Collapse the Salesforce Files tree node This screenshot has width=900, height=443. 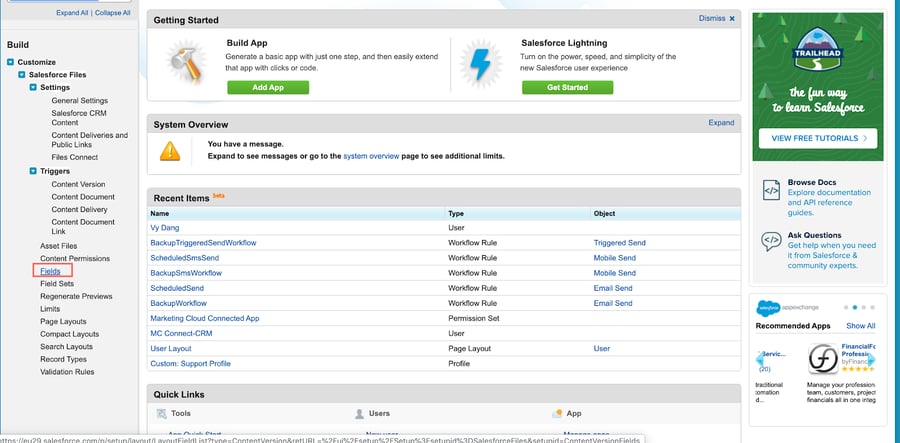click(22, 75)
